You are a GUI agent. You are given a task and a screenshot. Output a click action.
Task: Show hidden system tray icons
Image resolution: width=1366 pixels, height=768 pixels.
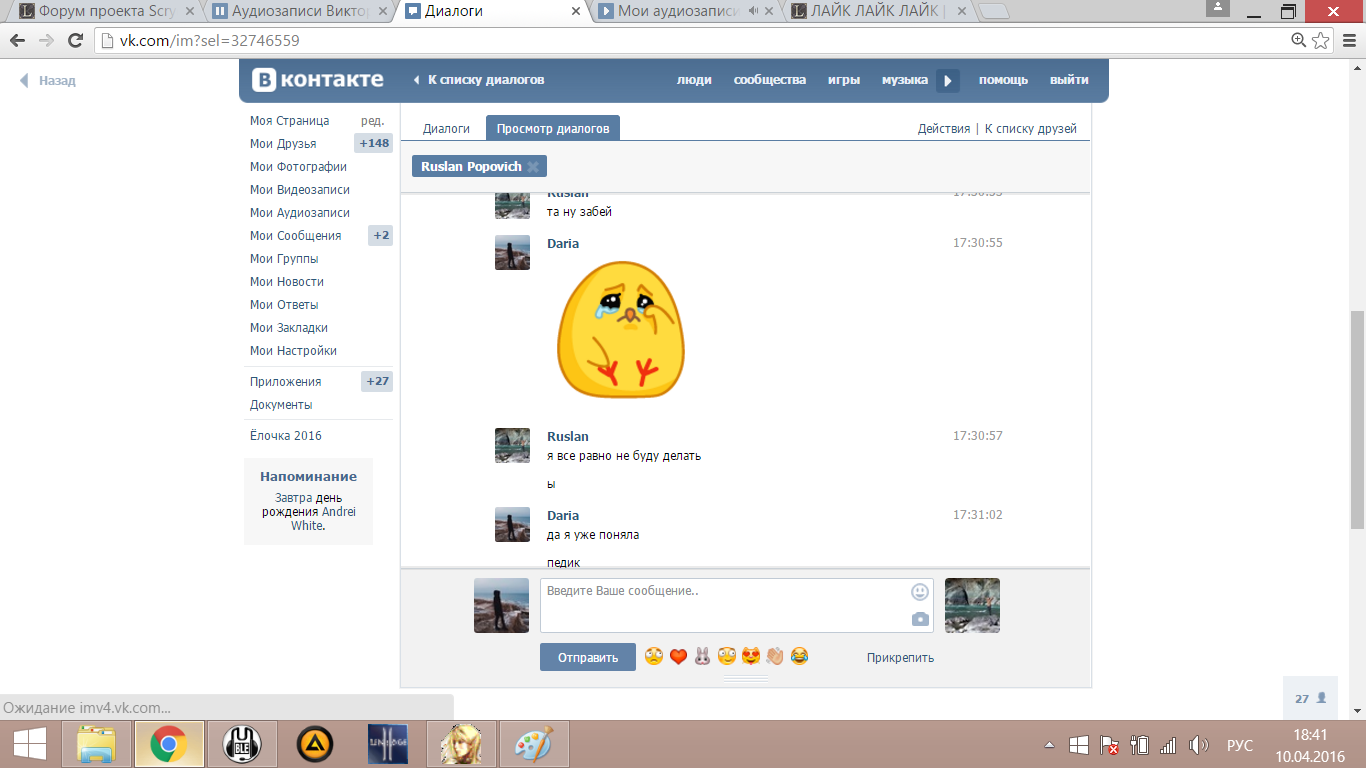(1049, 745)
